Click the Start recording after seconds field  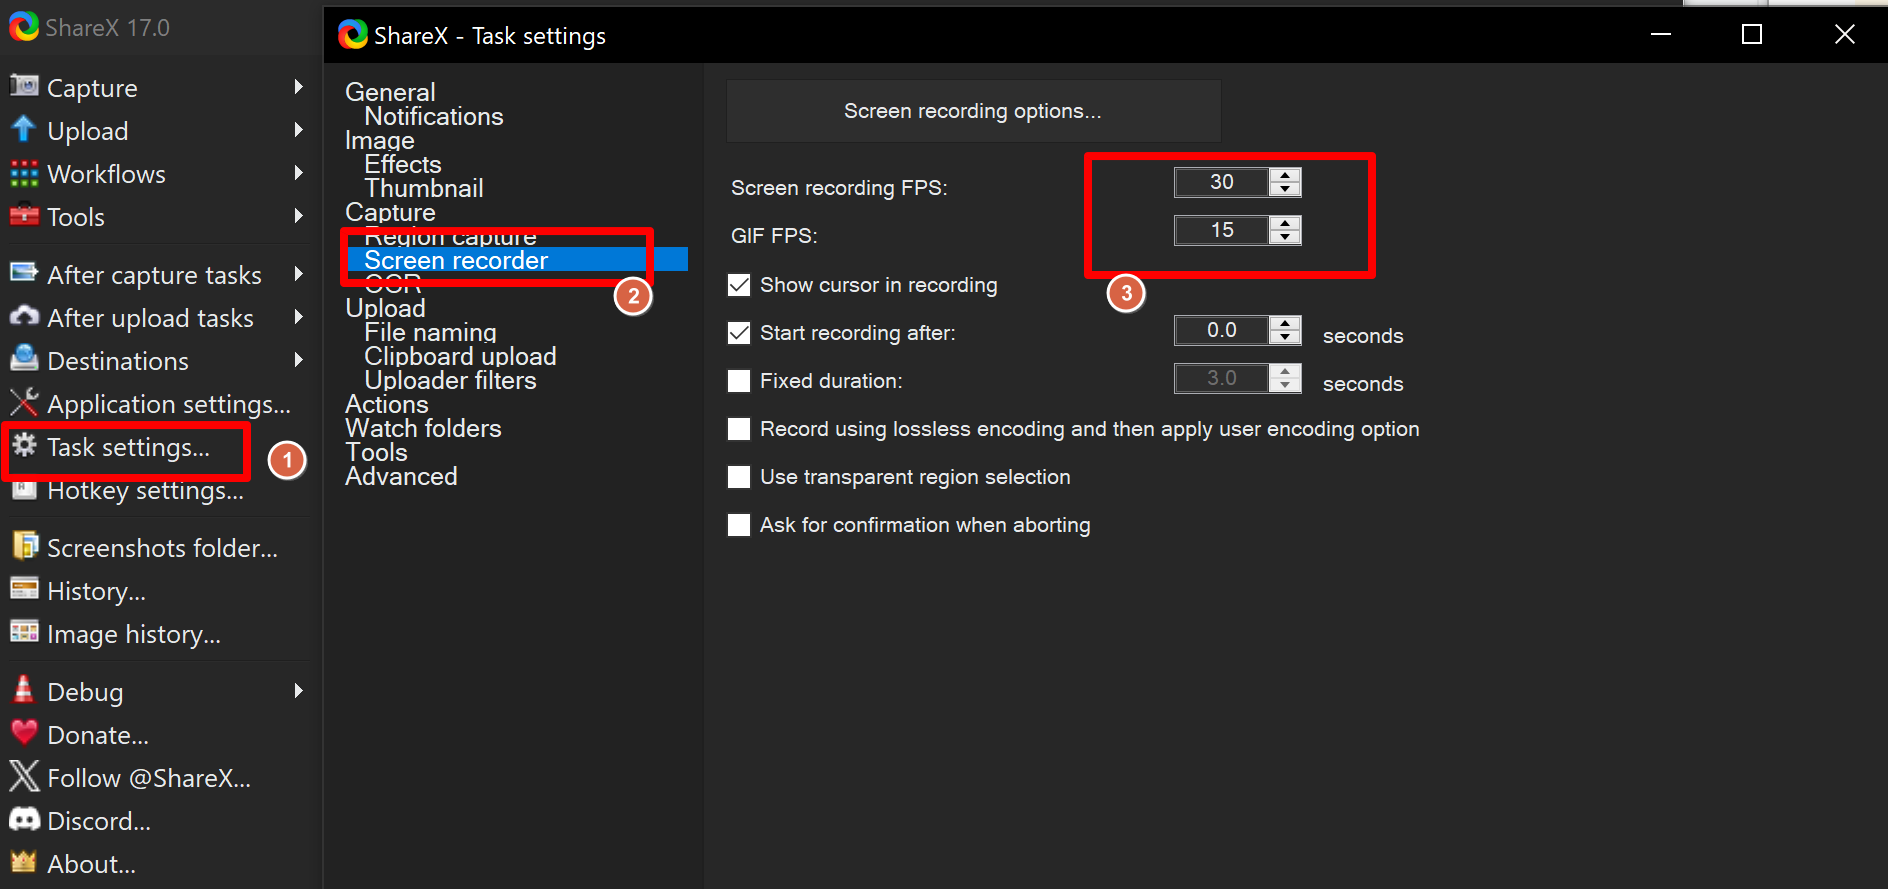1222,330
